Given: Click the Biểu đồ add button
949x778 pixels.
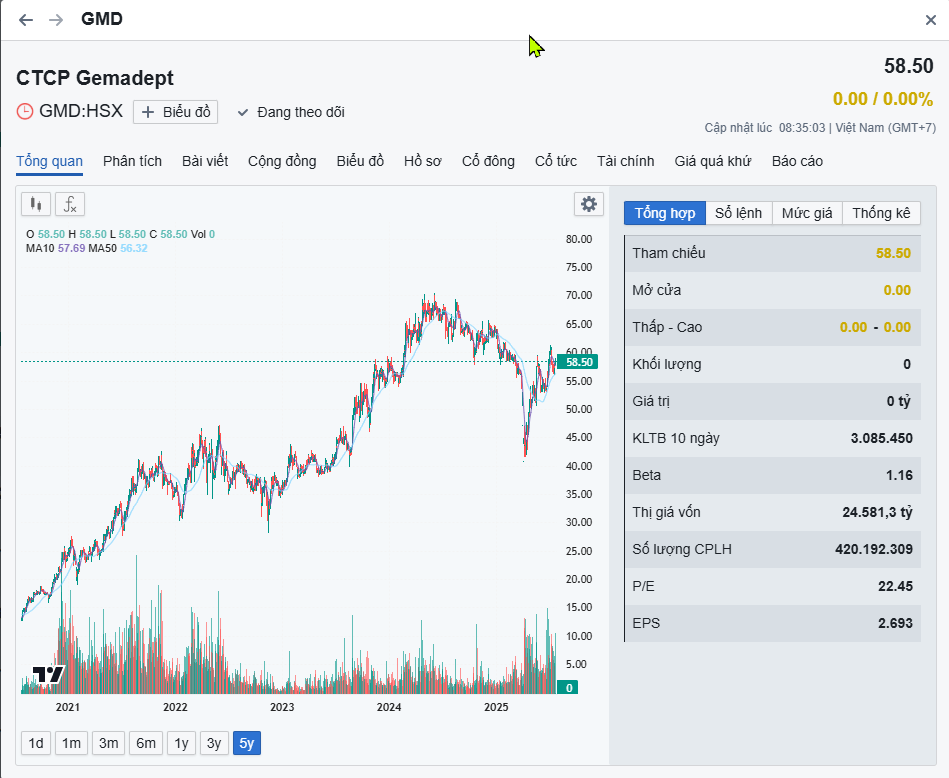Looking at the screenshot, I should [176, 112].
